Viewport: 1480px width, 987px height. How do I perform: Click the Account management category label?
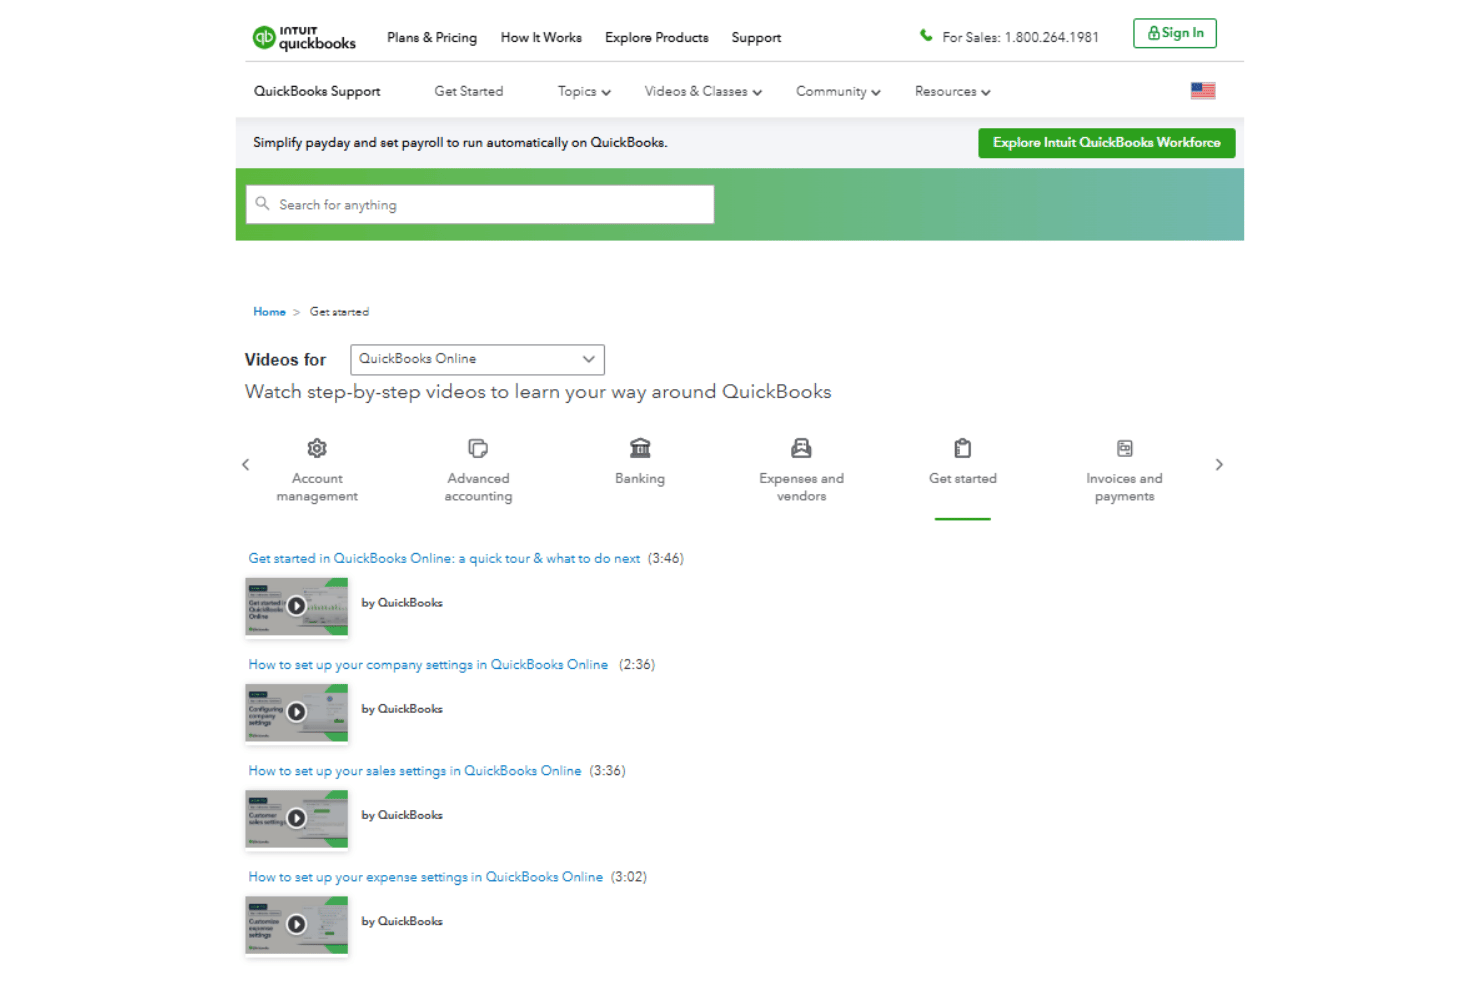pos(317,488)
